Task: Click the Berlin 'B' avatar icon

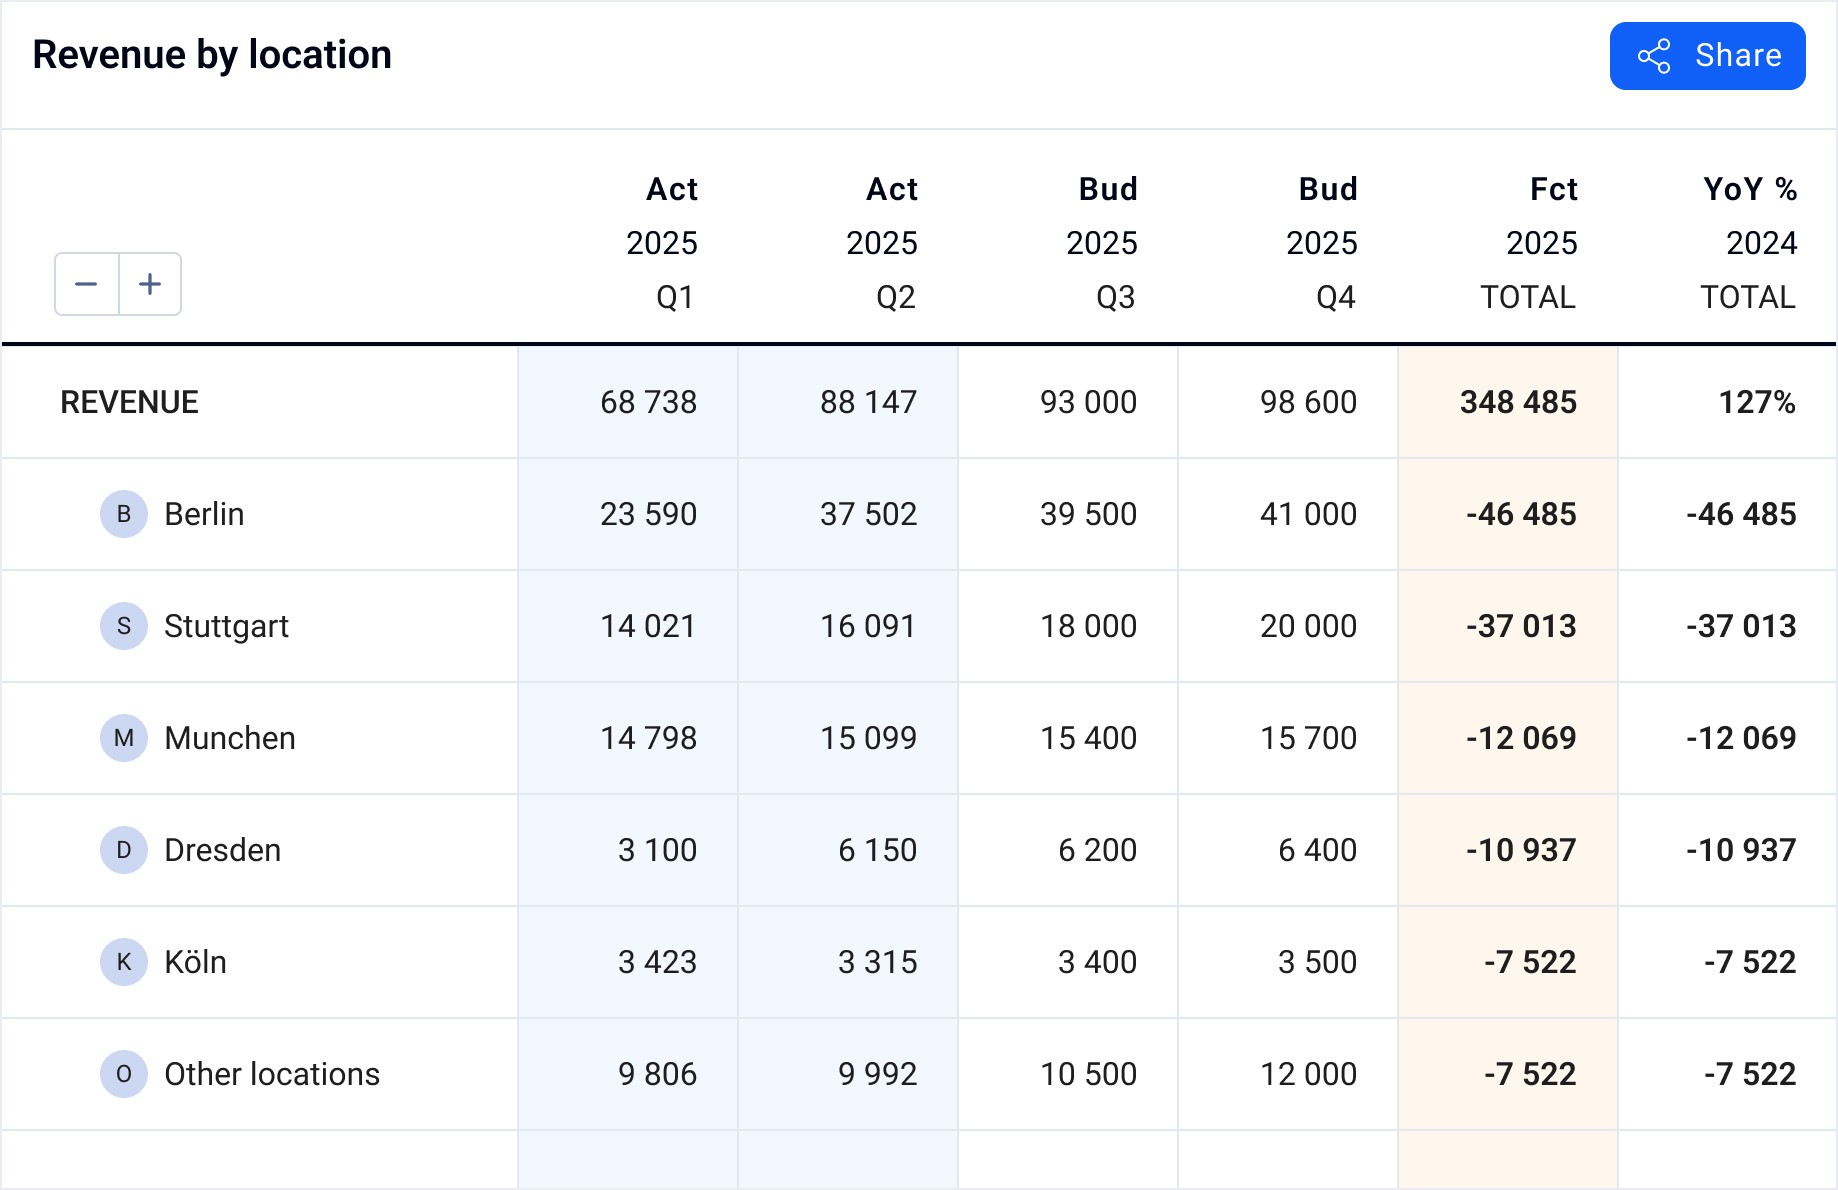Action: [124, 514]
